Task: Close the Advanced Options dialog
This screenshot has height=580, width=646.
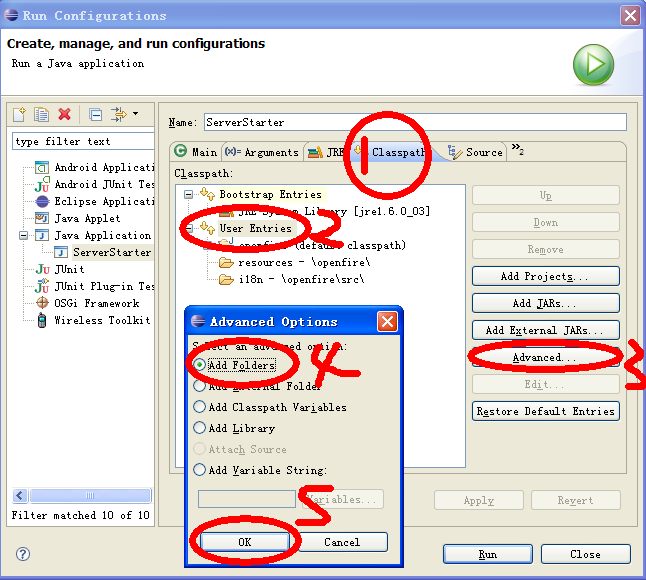Action: [x=387, y=322]
